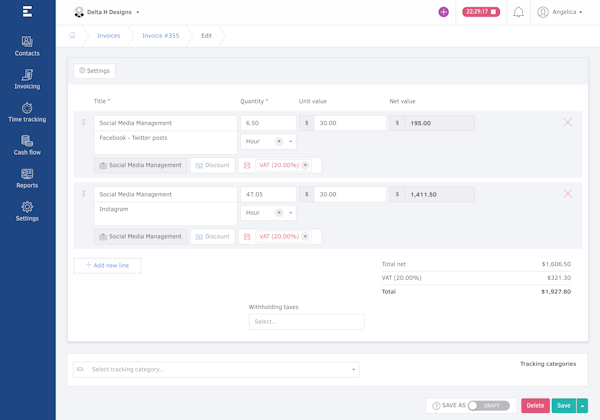Go to the Invoice #355 breadcrumb

(161, 36)
